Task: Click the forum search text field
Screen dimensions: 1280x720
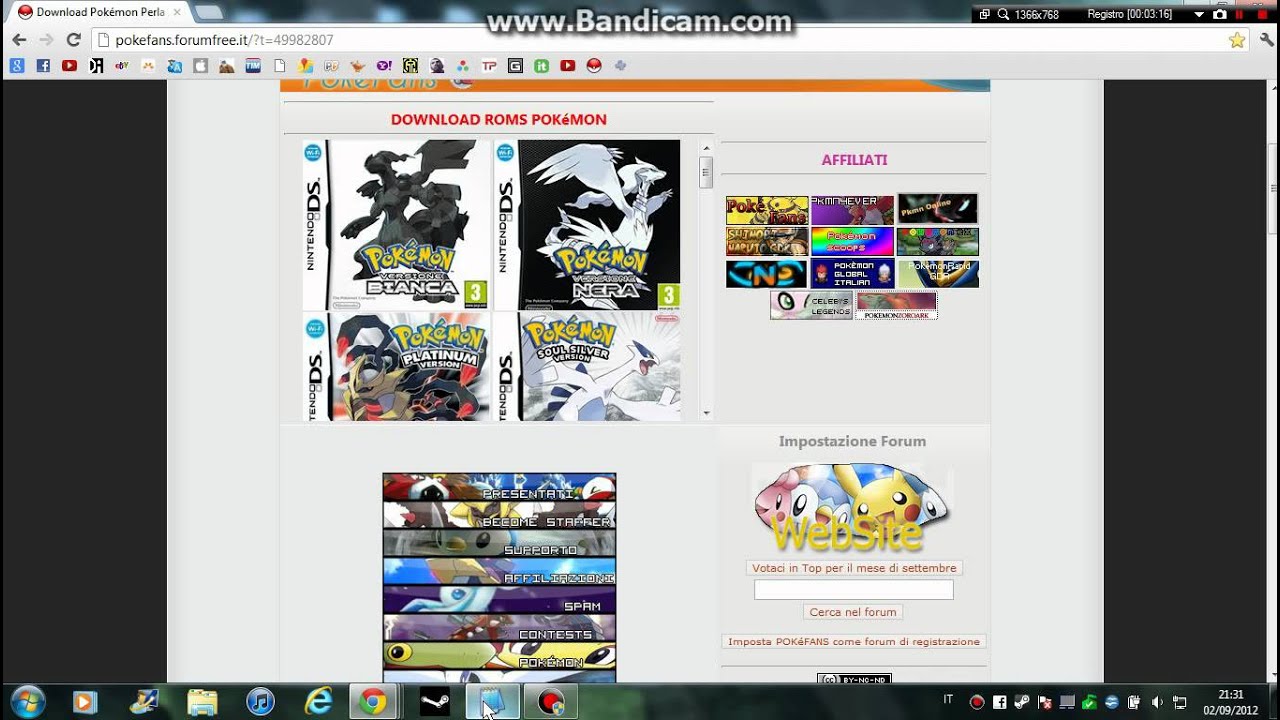Action: 853,590
